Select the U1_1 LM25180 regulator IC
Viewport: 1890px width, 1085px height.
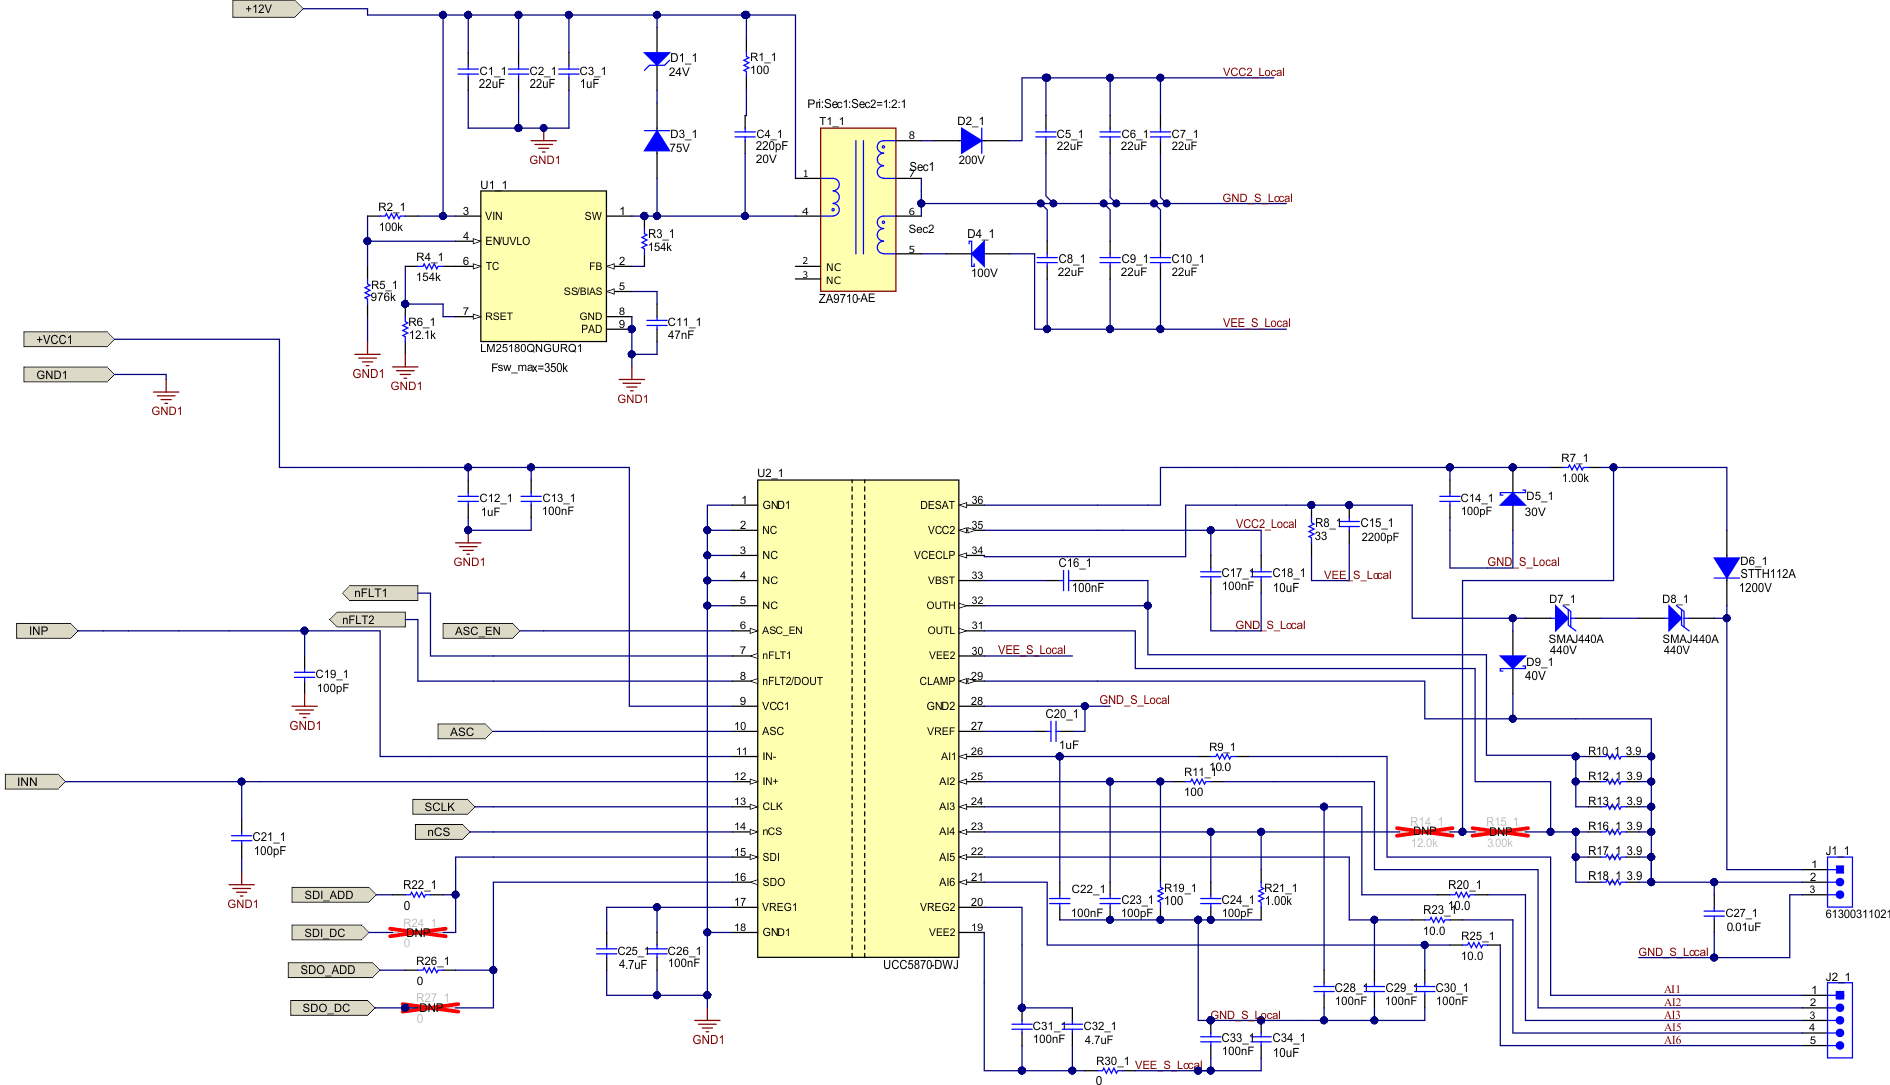coord(544,266)
